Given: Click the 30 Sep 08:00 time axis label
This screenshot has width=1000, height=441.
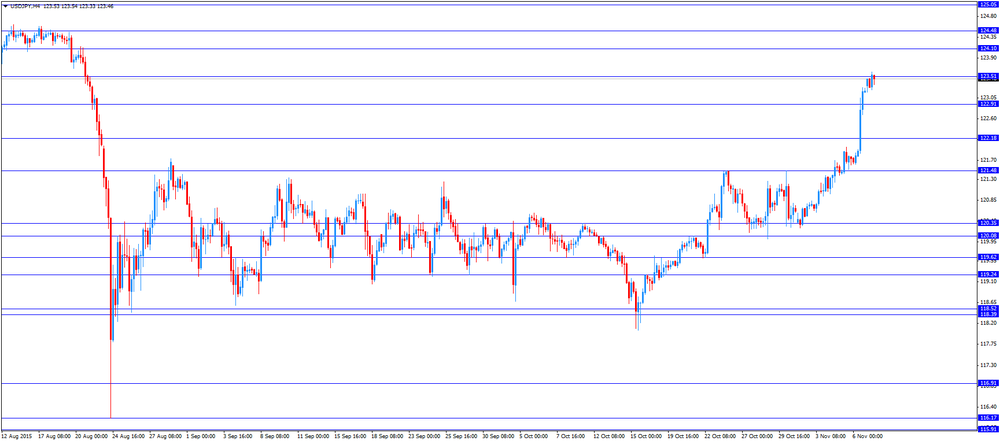Looking at the screenshot, I should pyautogui.click(x=498, y=437).
